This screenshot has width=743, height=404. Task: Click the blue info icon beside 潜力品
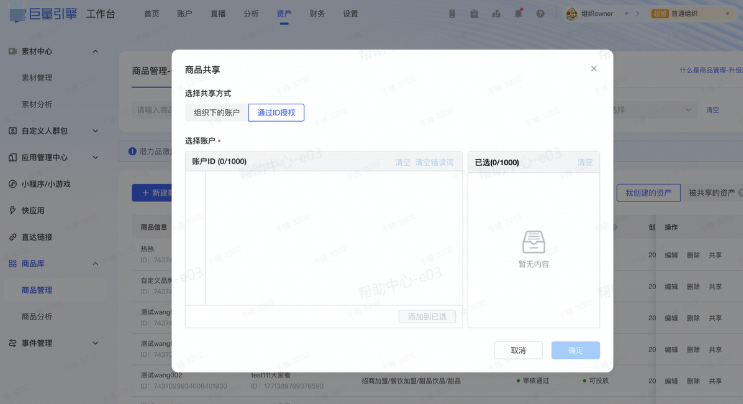point(132,151)
